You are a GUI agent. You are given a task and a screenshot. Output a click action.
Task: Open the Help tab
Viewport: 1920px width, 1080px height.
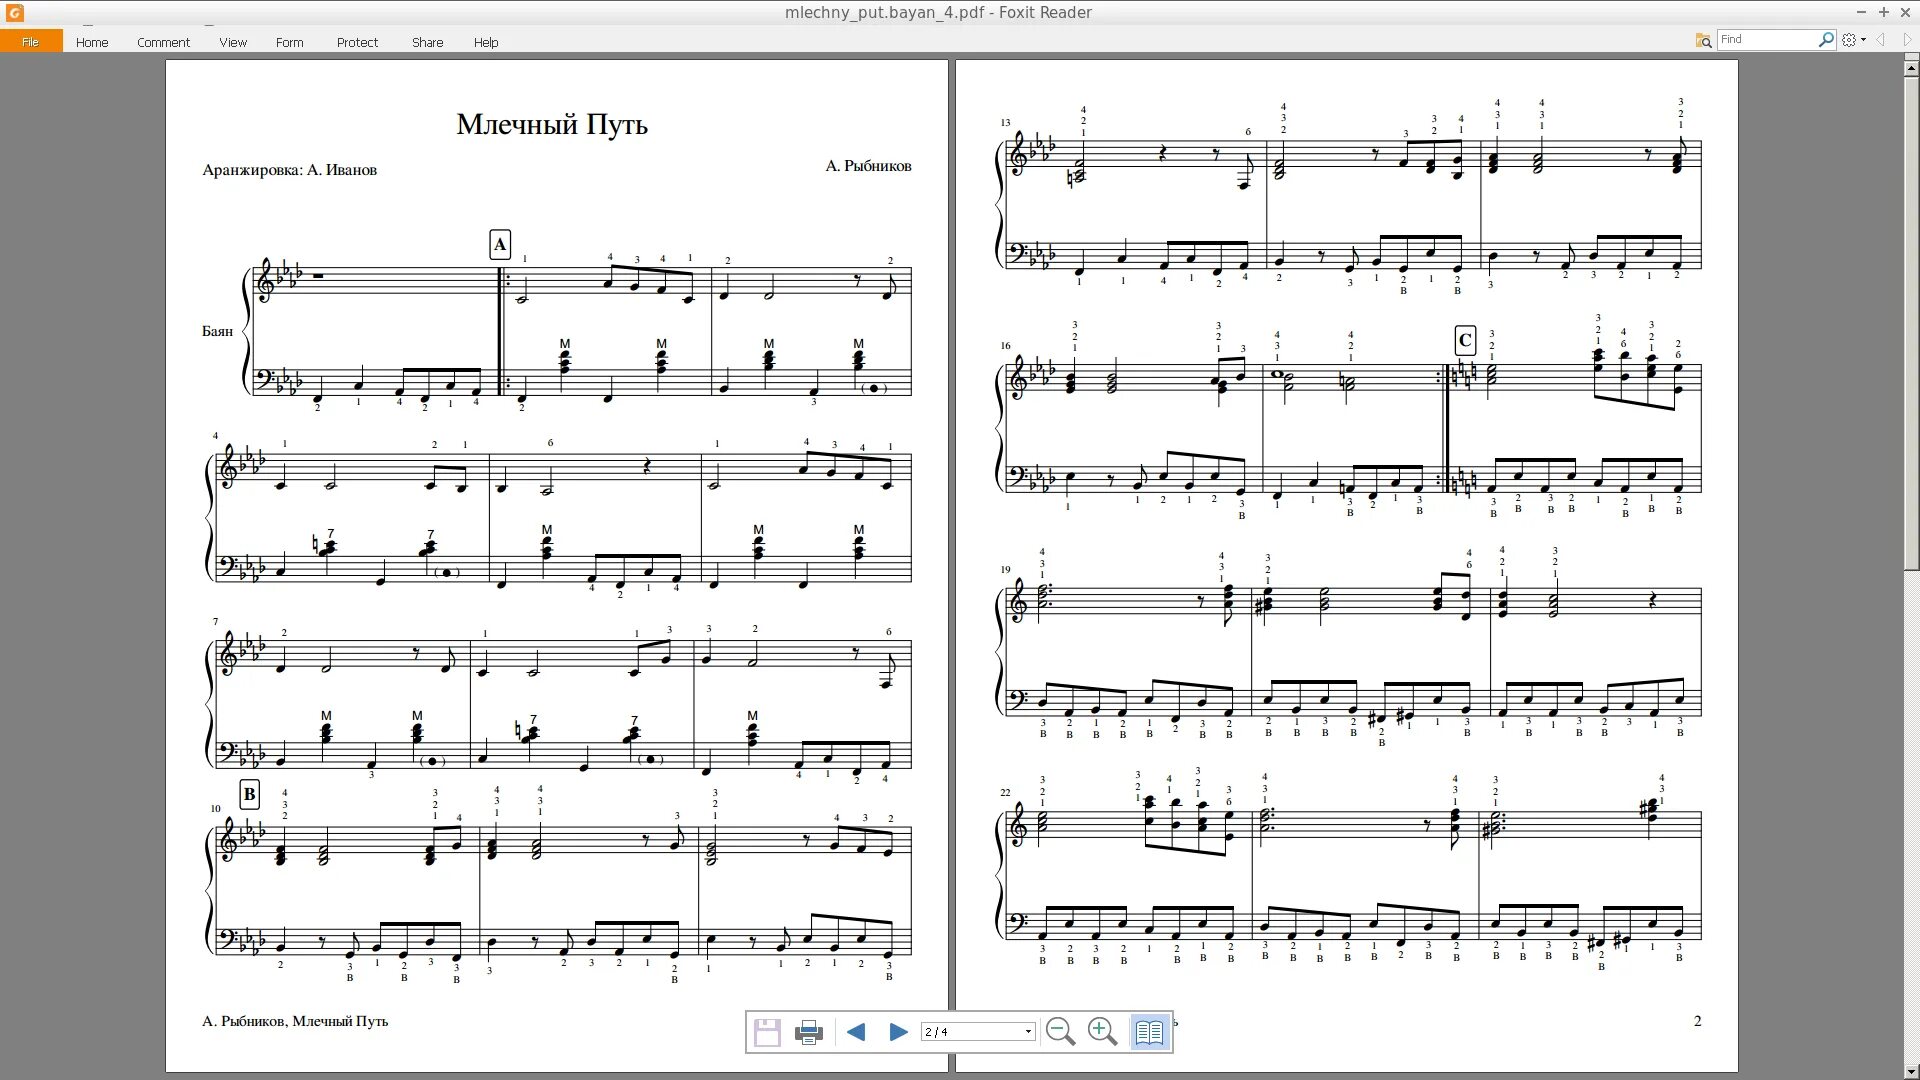point(486,42)
